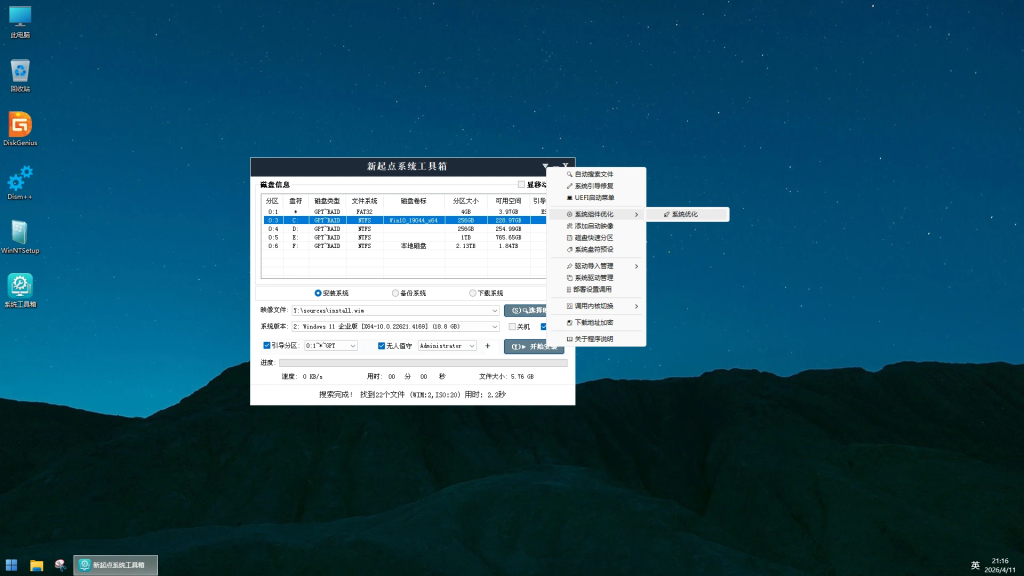
Task: Click 系统优化 submenu item
Action: pos(685,214)
